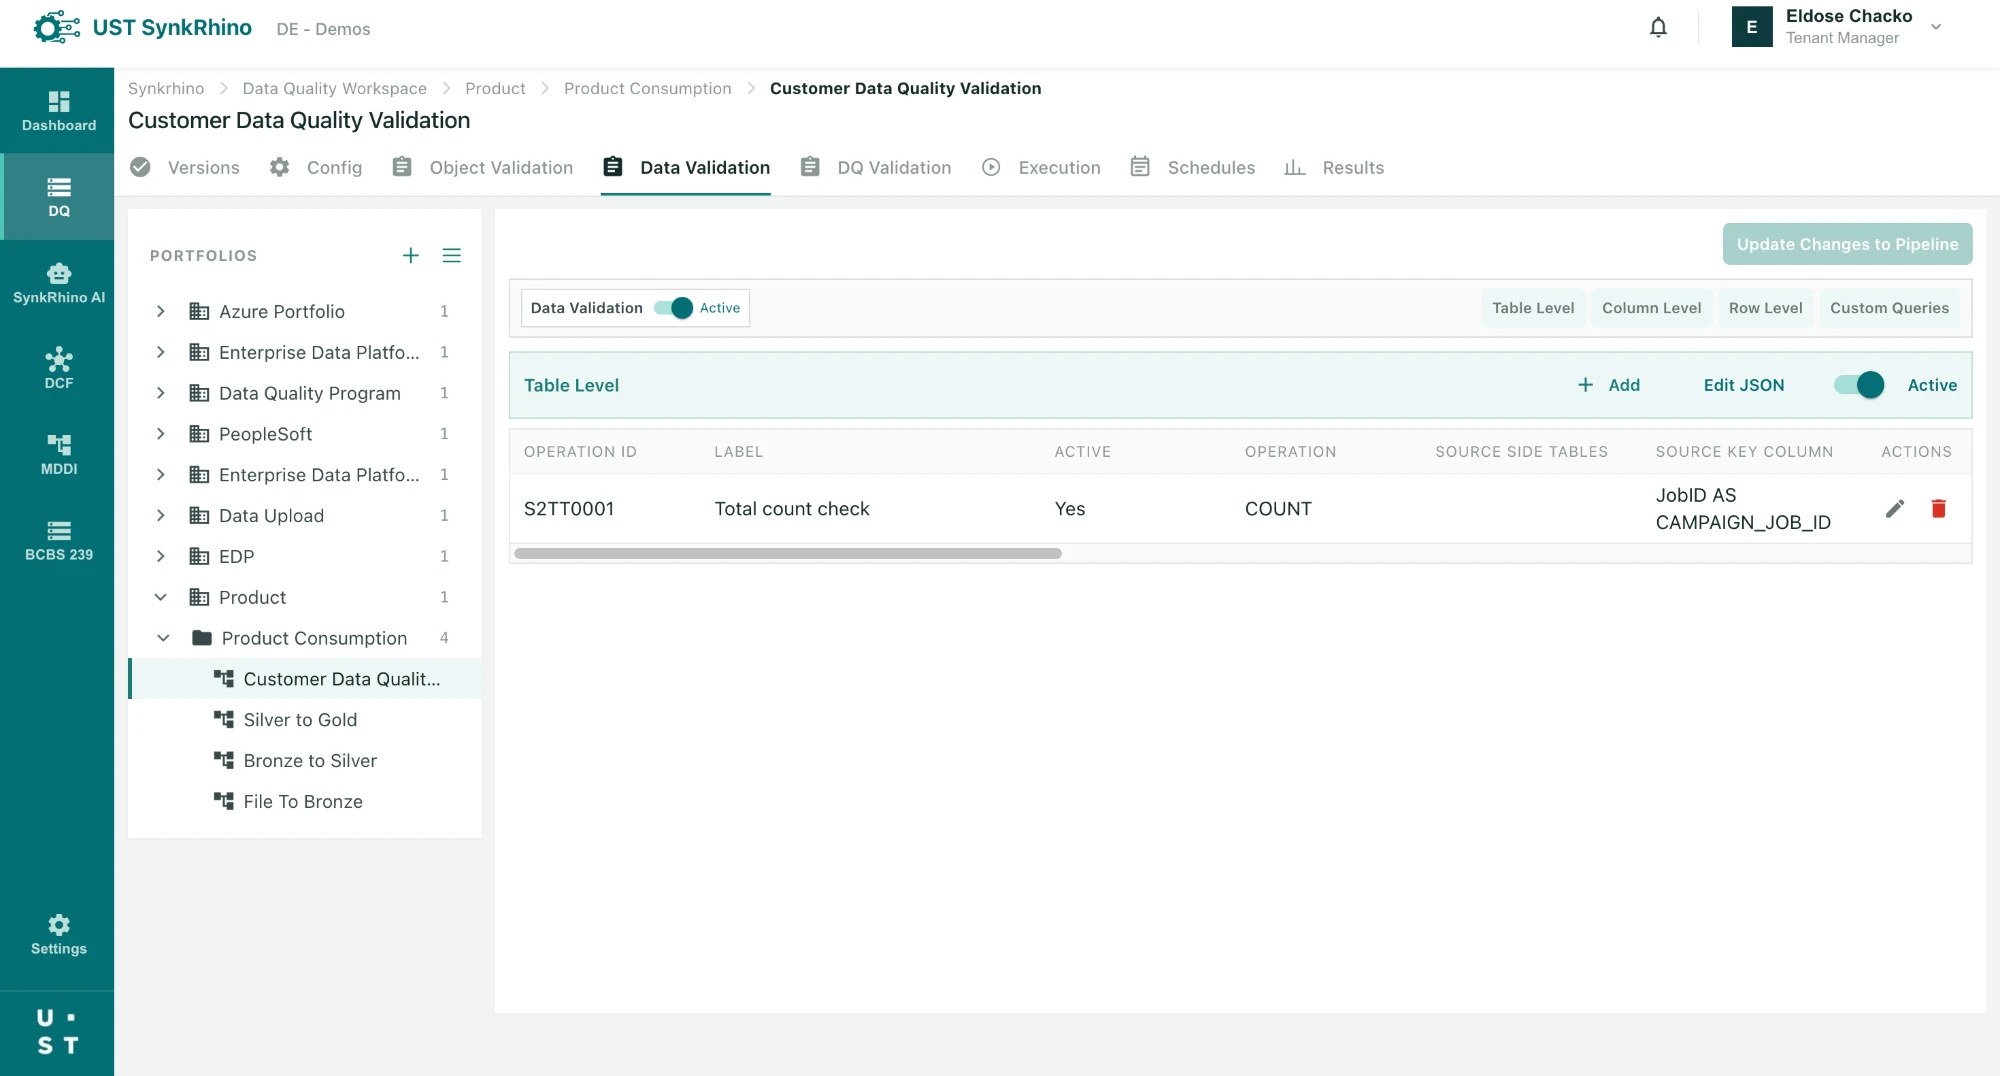The image size is (2000, 1076).
Task: Toggle the Data Validation Active switch
Action: (674, 308)
